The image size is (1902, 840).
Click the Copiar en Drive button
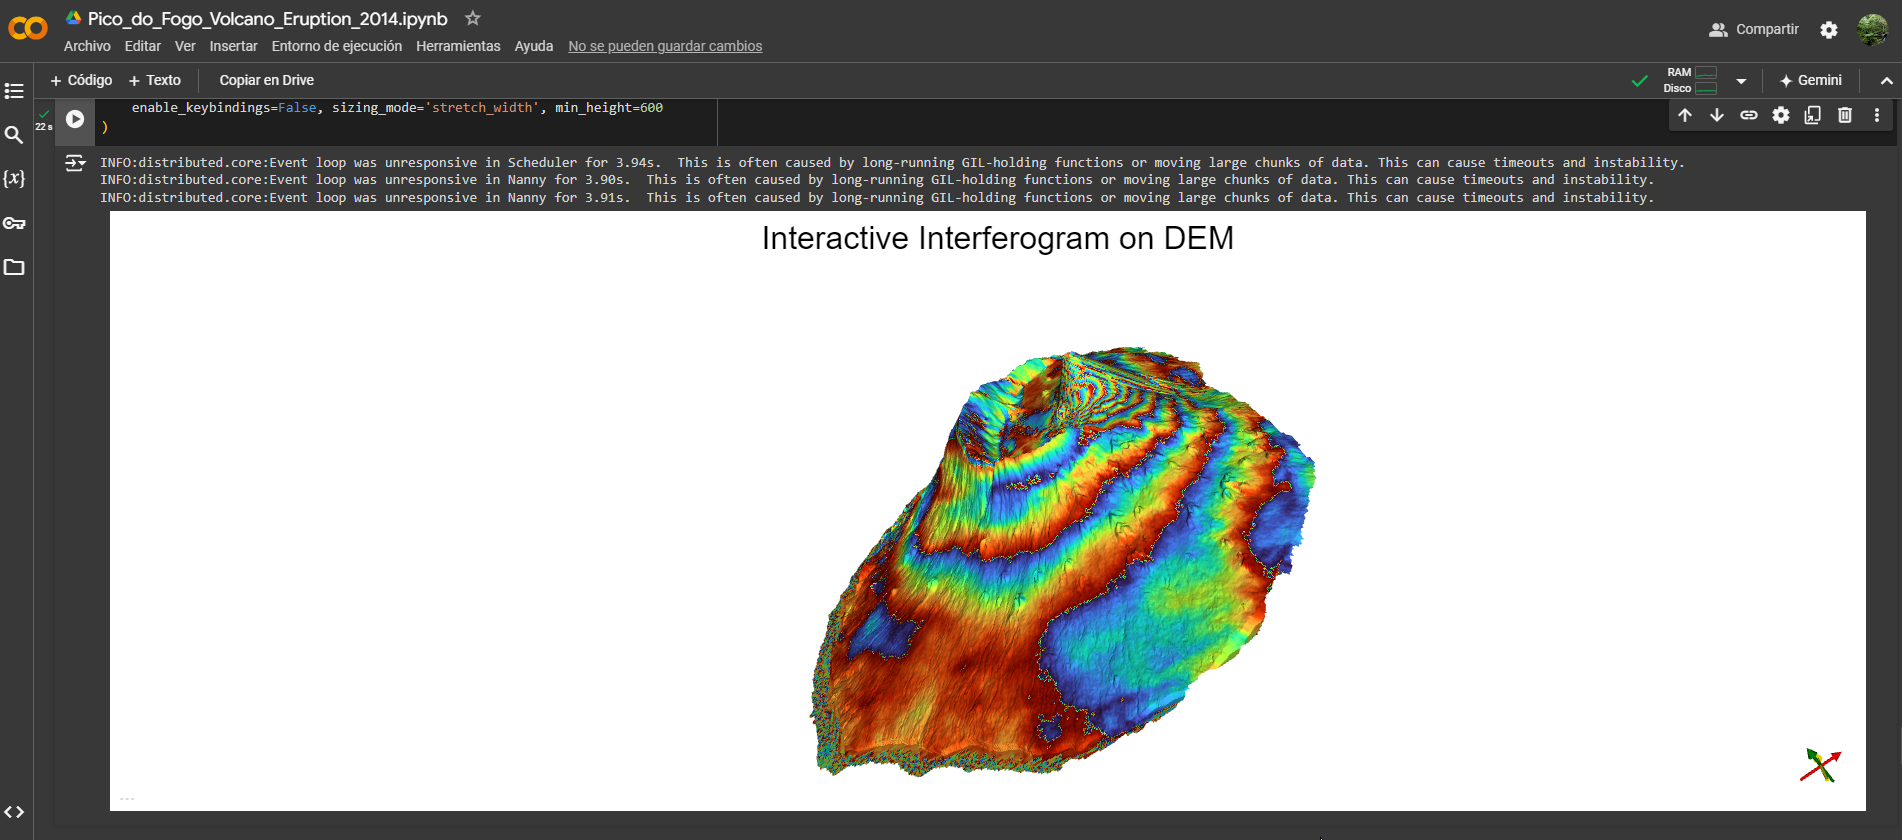coord(266,80)
